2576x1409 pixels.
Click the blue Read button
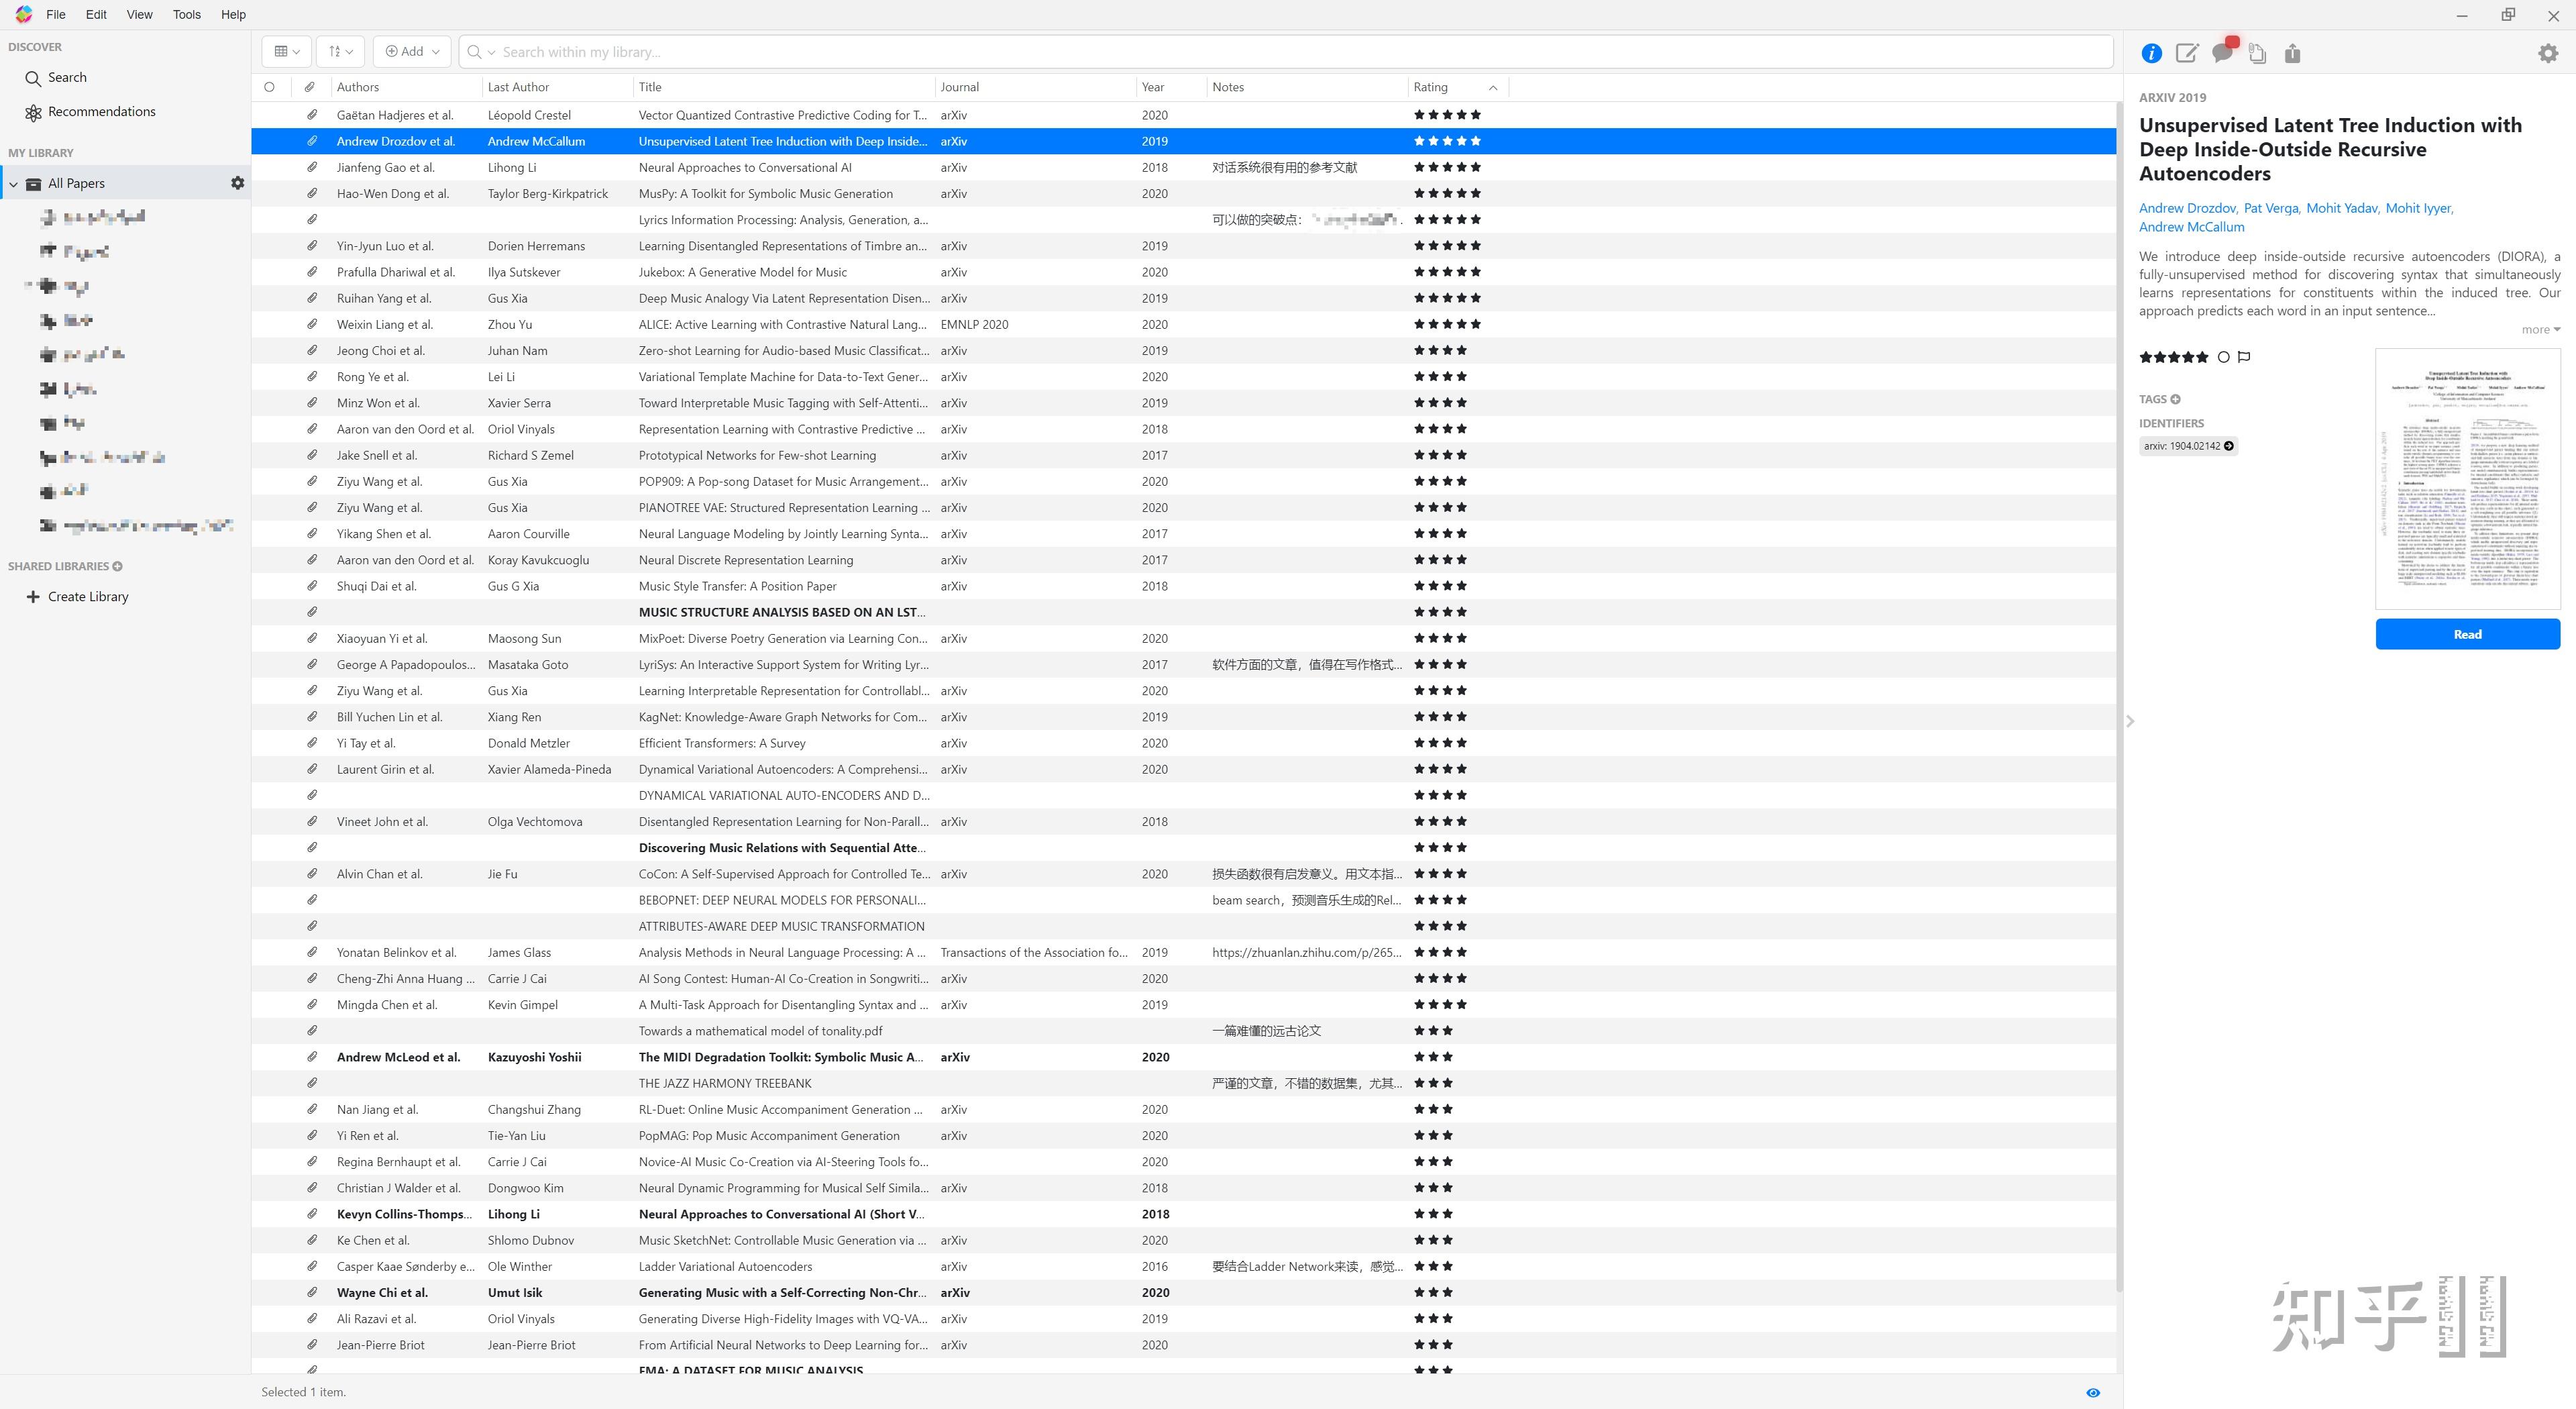[2467, 634]
